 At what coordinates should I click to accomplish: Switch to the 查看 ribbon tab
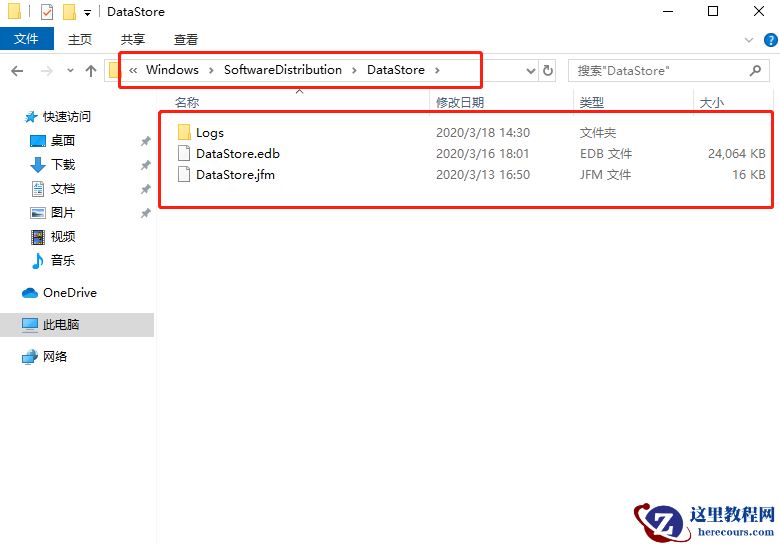pos(185,39)
